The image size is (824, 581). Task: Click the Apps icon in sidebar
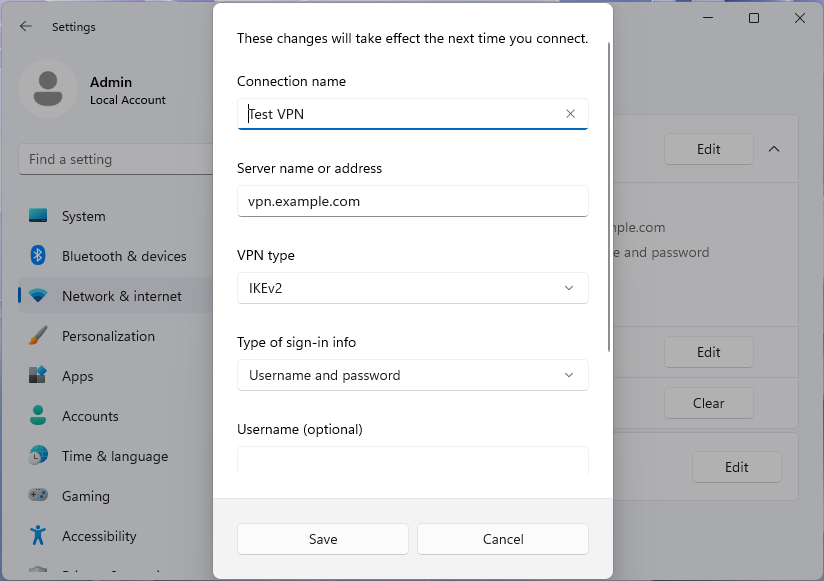38,376
